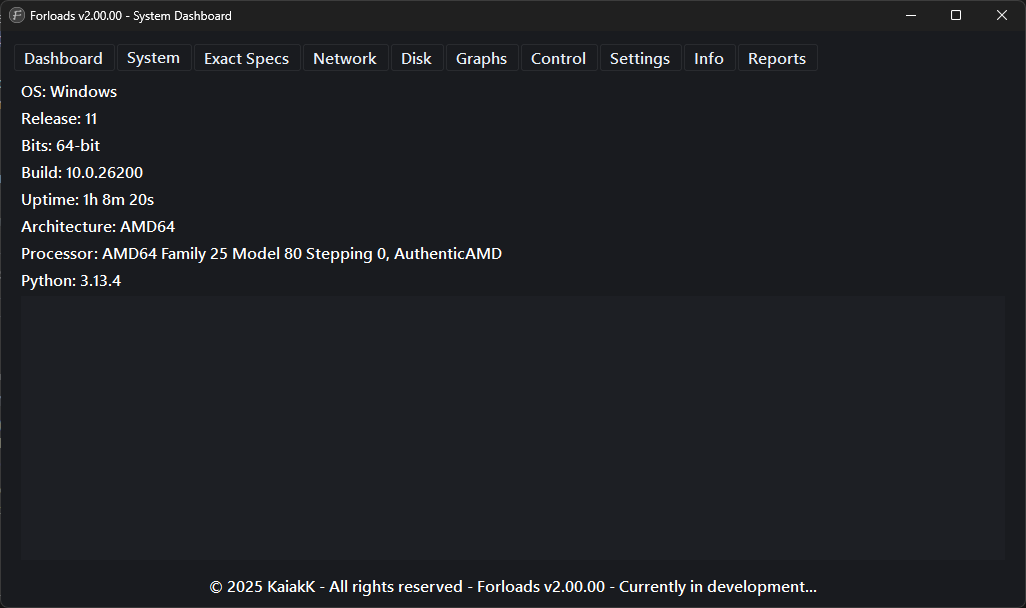Open the Reports tab
This screenshot has height=608, width=1026.
point(777,58)
